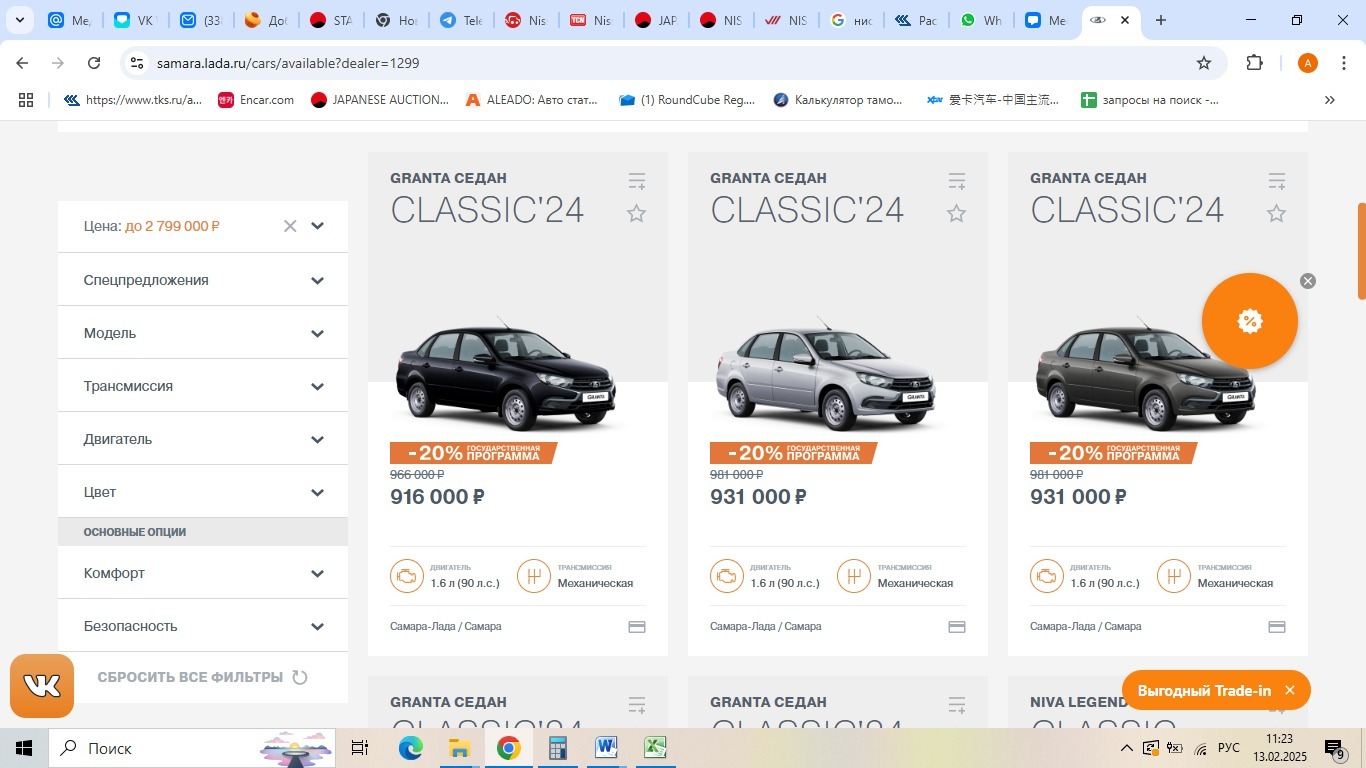
Task: Click the page vertical scrollbar thumb
Action: pyautogui.click(x=1361, y=250)
